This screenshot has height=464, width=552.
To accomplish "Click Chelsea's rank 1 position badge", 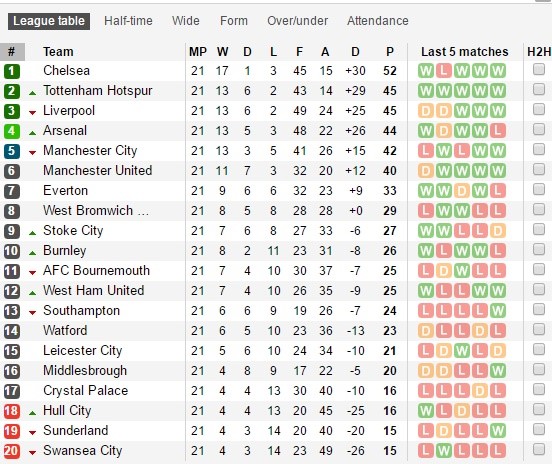I will pyautogui.click(x=12, y=71).
